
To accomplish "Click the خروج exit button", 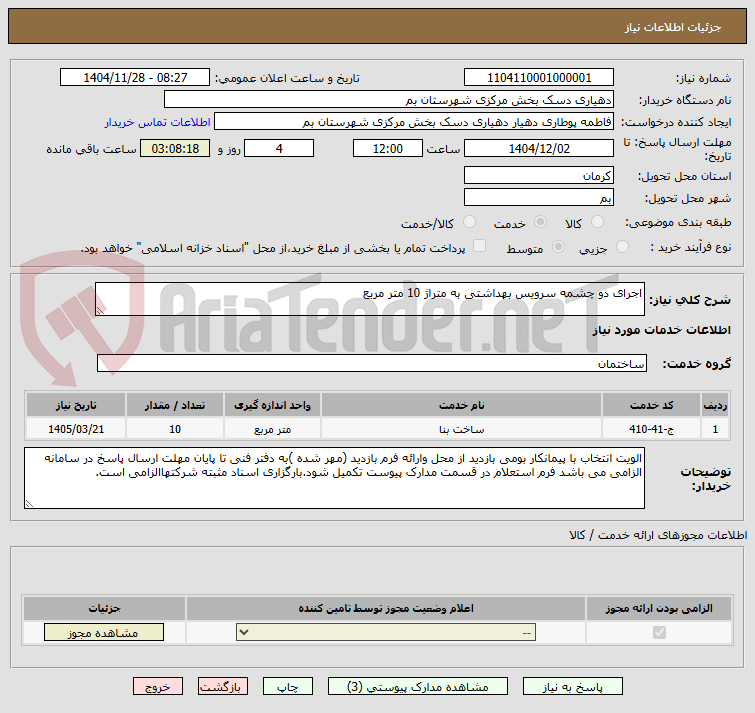I will point(158,687).
